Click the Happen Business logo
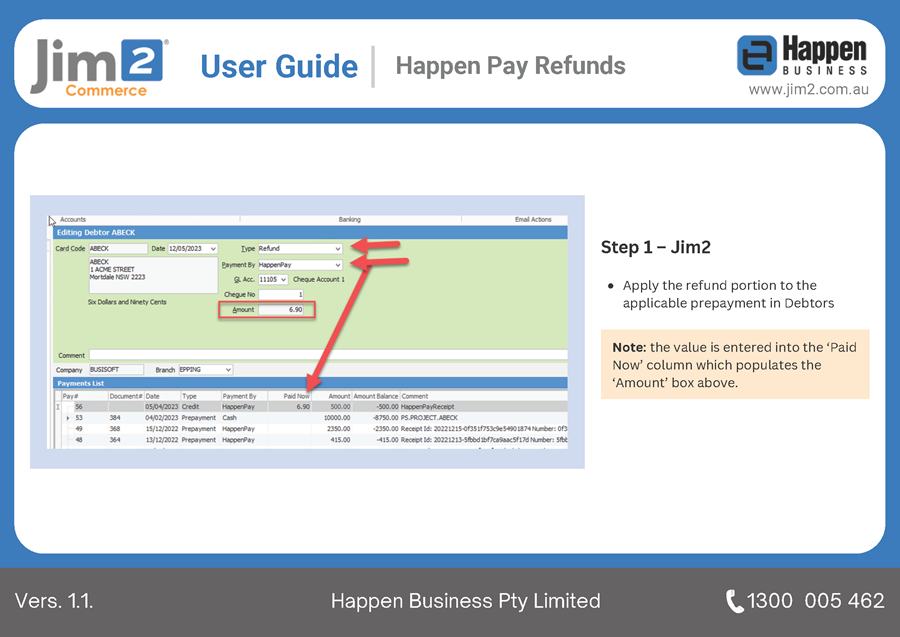The height and width of the screenshot is (637, 900). (x=802, y=56)
